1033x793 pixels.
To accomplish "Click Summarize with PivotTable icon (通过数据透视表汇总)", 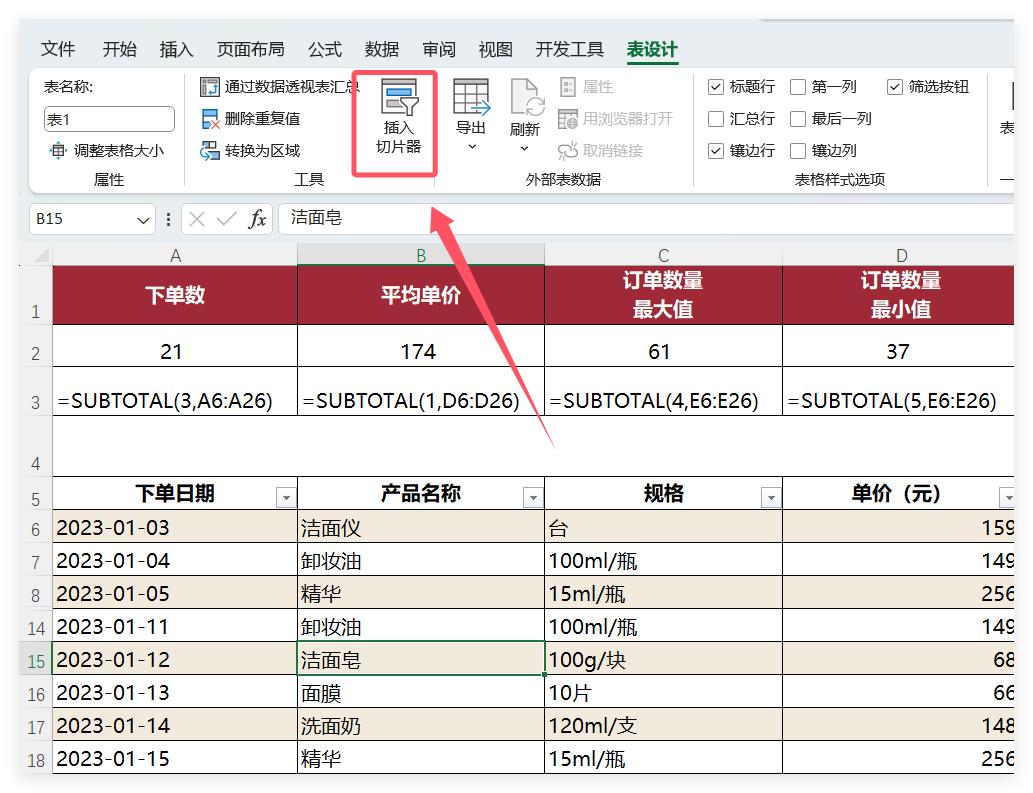I will click(x=209, y=86).
